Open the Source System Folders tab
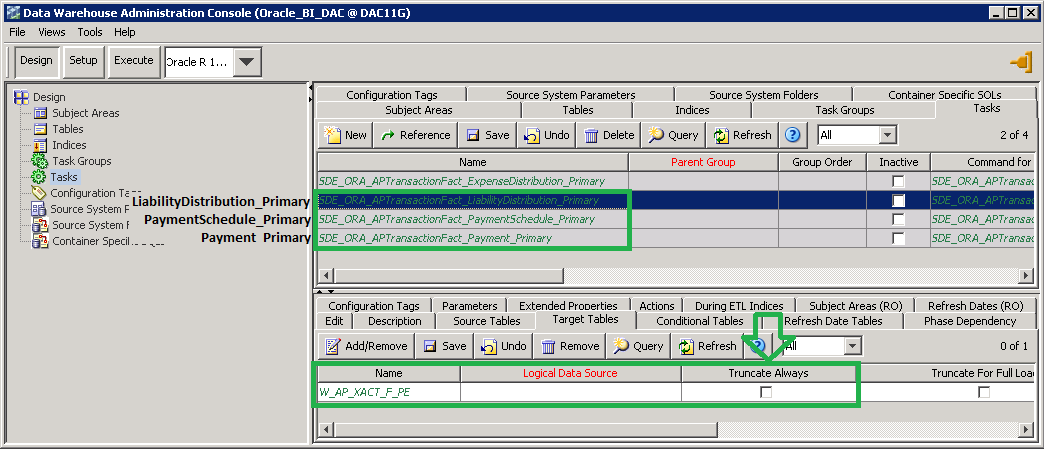Image resolution: width=1044 pixels, height=449 pixels. coord(764,95)
